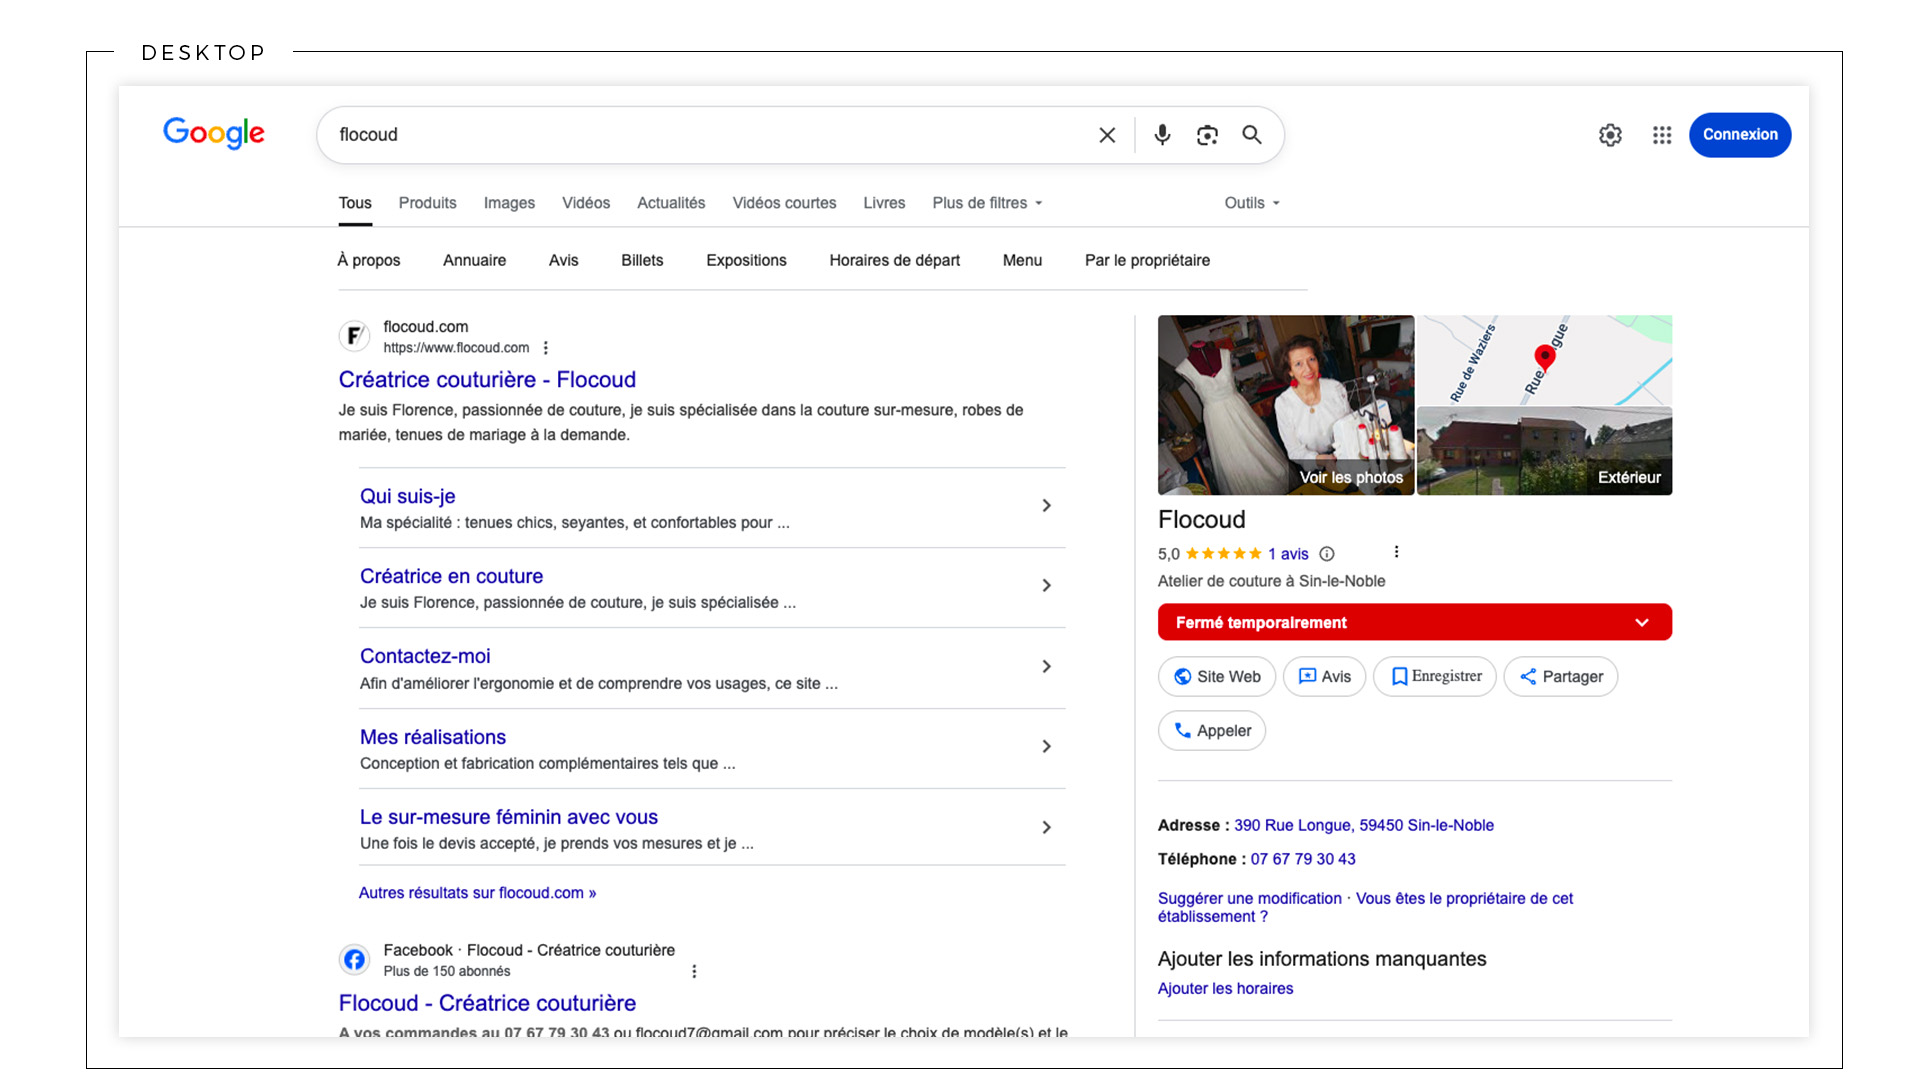The image size is (1920, 1080).
Task: Click the flocoud.com site favicon
Action: (355, 336)
